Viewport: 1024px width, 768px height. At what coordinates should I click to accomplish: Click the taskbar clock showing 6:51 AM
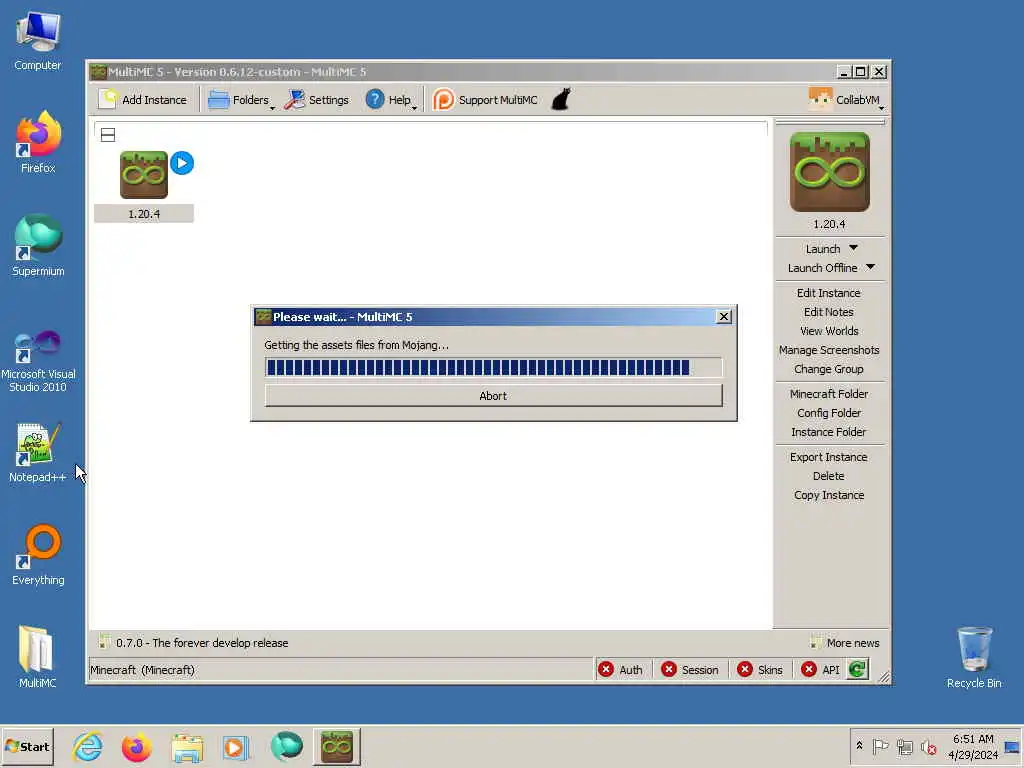[972, 746]
